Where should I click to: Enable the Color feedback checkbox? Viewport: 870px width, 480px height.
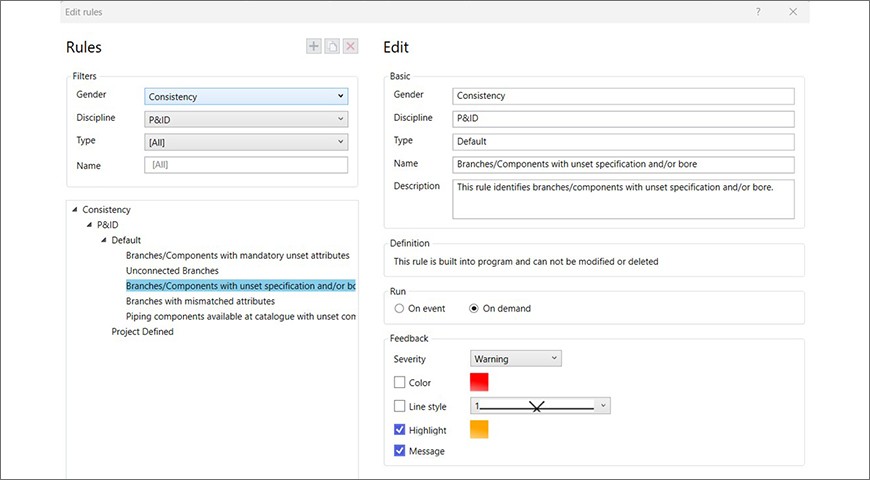[x=400, y=382]
